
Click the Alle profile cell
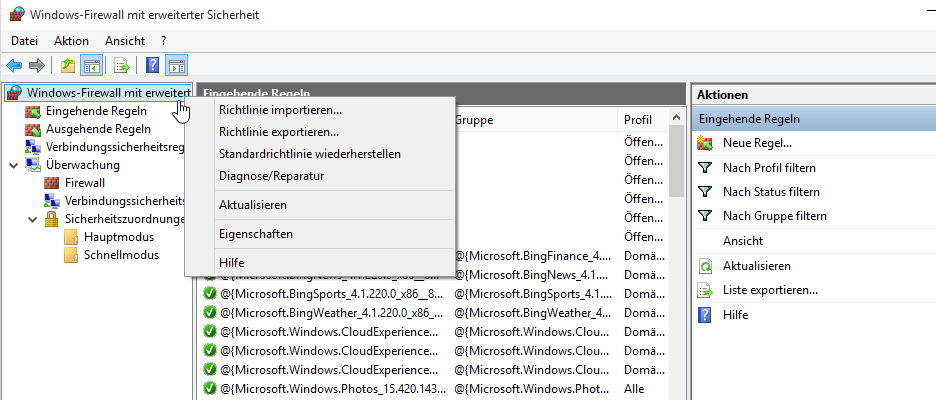634,388
